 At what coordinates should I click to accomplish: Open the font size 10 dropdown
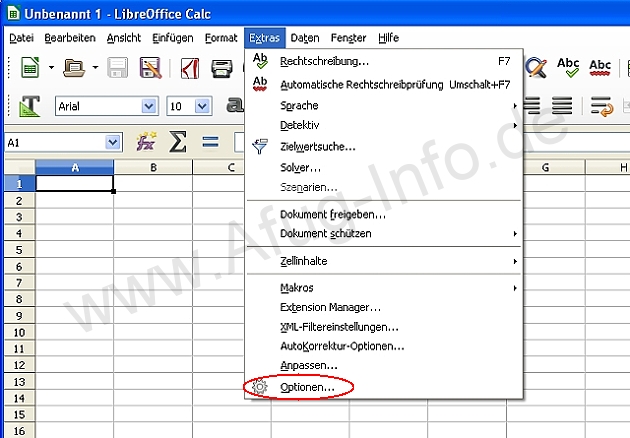point(202,106)
